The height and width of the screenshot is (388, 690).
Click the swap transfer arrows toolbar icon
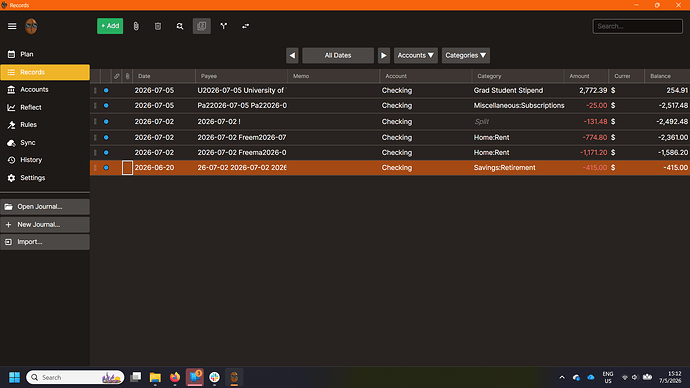246,26
